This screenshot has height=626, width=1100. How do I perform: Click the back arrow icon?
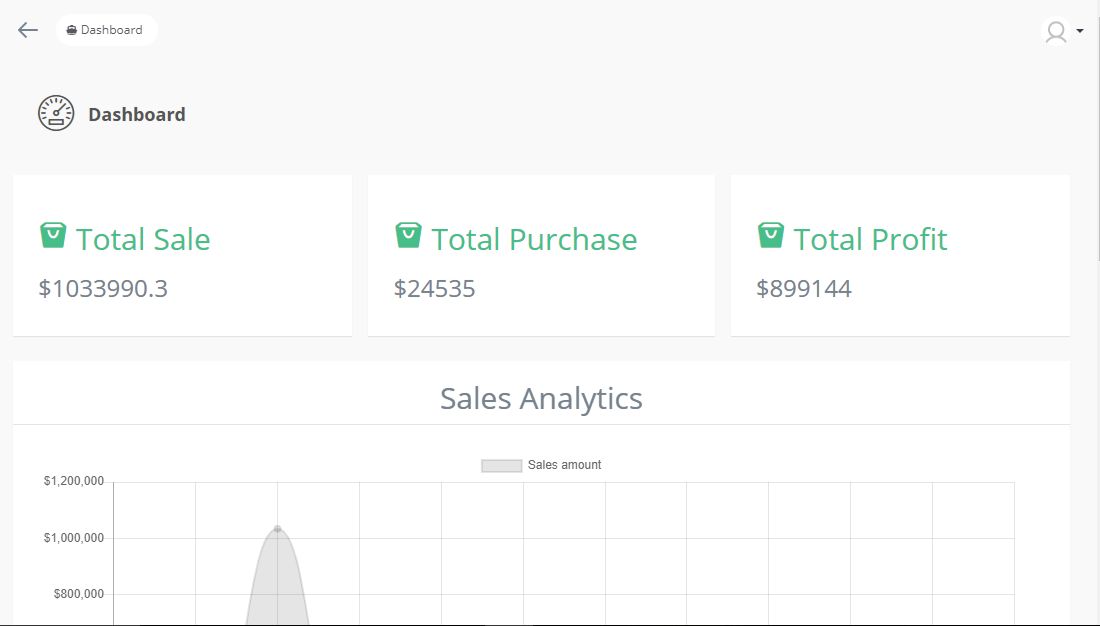tap(28, 30)
